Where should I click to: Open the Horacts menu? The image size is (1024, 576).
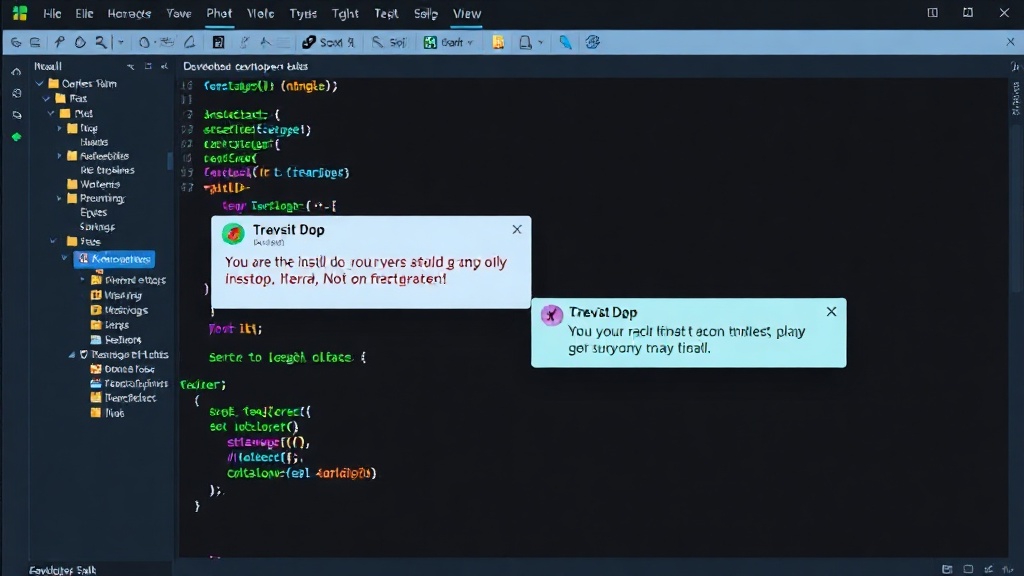pos(129,13)
